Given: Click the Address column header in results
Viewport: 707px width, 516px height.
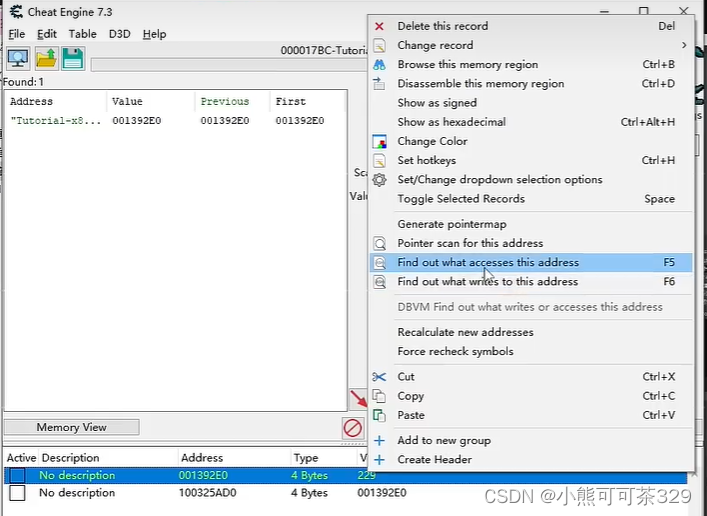Looking at the screenshot, I should click(x=56, y=101).
